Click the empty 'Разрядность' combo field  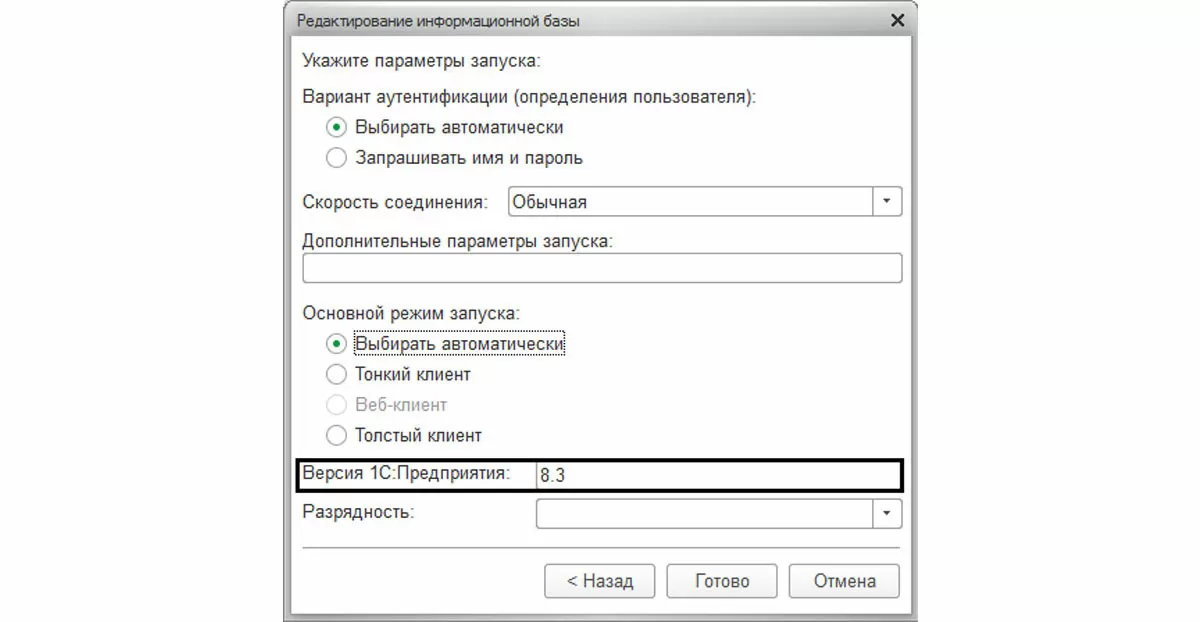coord(705,514)
